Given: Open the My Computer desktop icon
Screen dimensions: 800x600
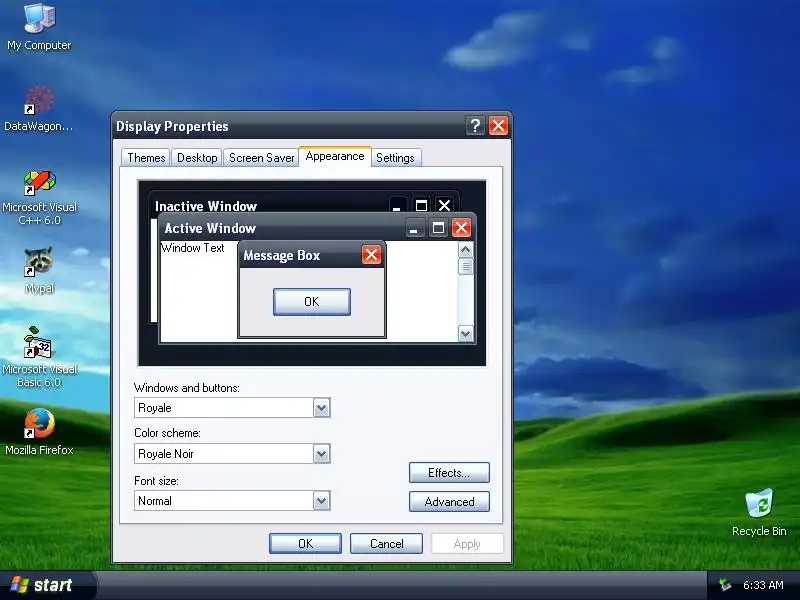Looking at the screenshot, I should 39,27.
